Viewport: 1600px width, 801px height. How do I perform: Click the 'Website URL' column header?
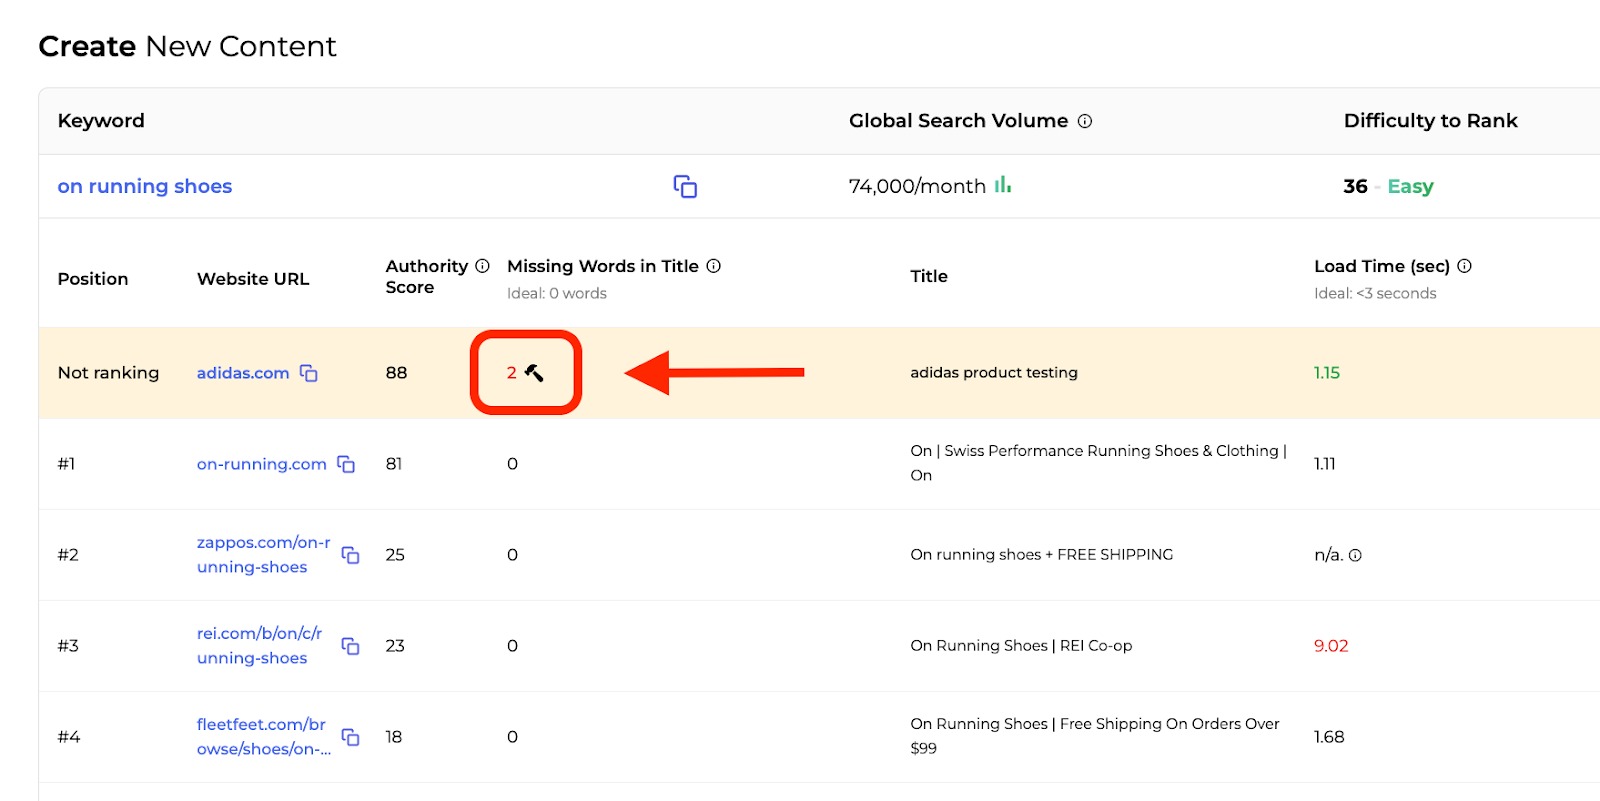(253, 279)
